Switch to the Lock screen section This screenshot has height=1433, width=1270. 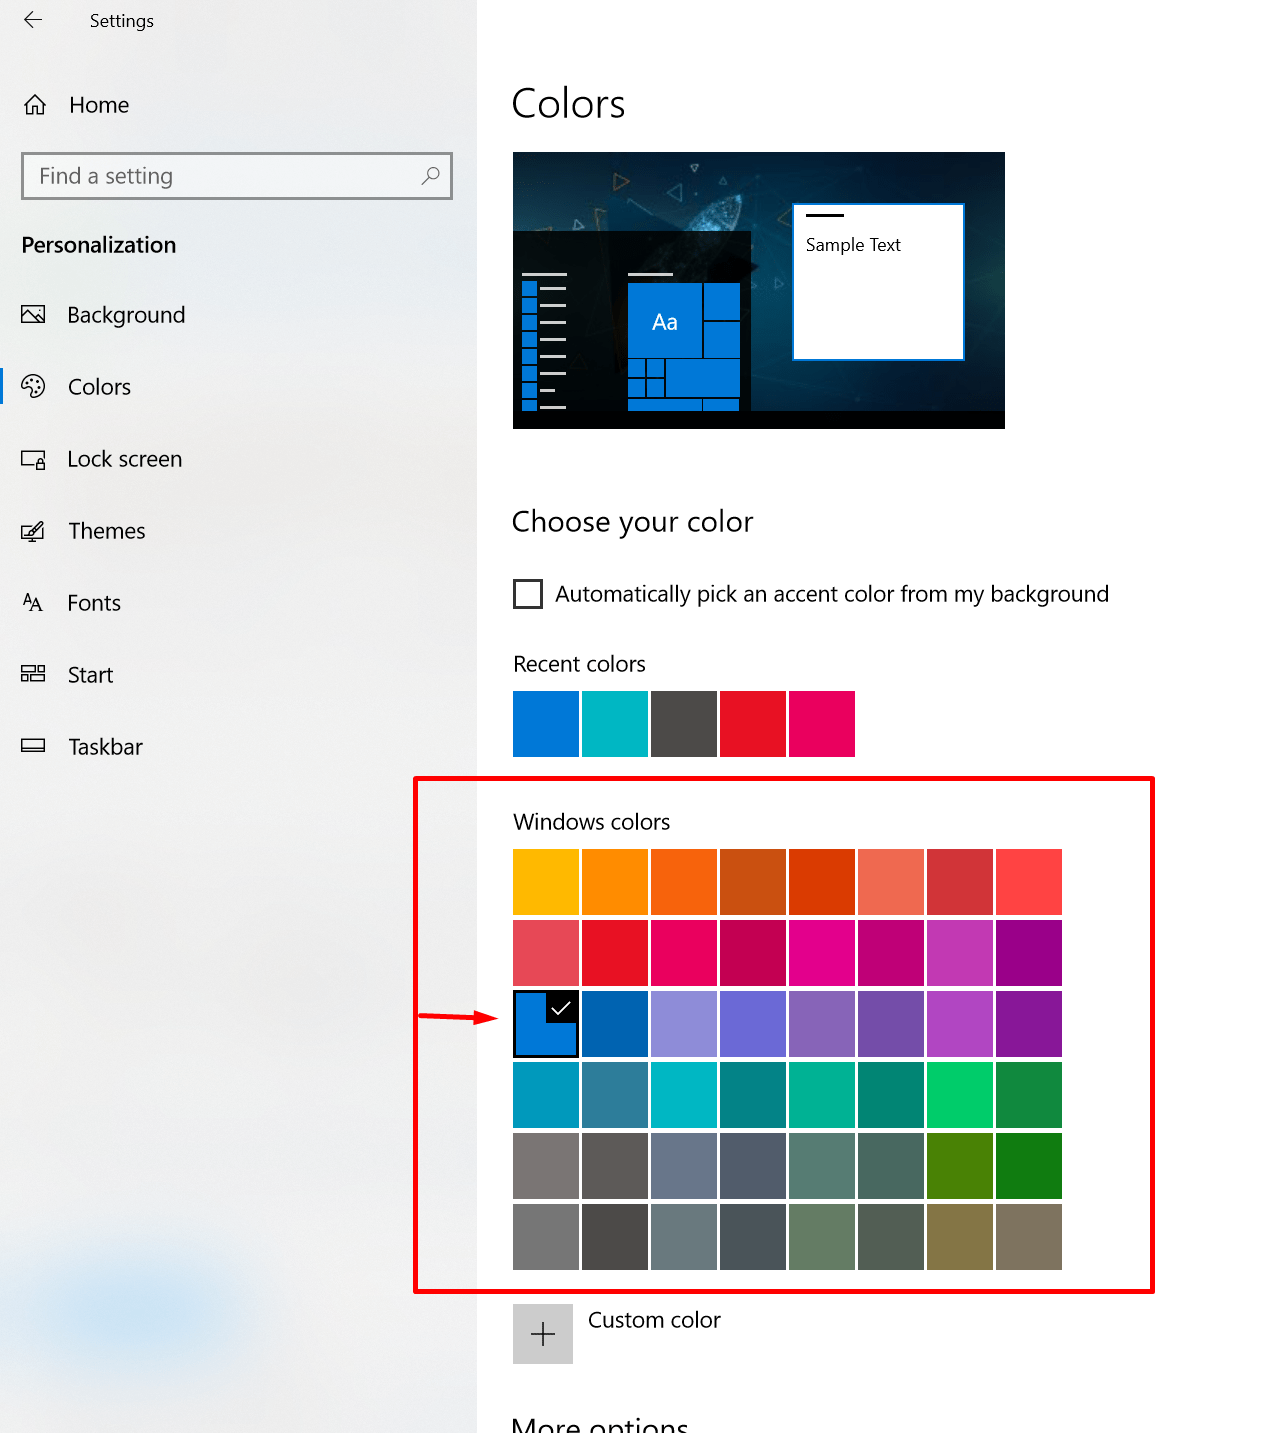pos(124,458)
